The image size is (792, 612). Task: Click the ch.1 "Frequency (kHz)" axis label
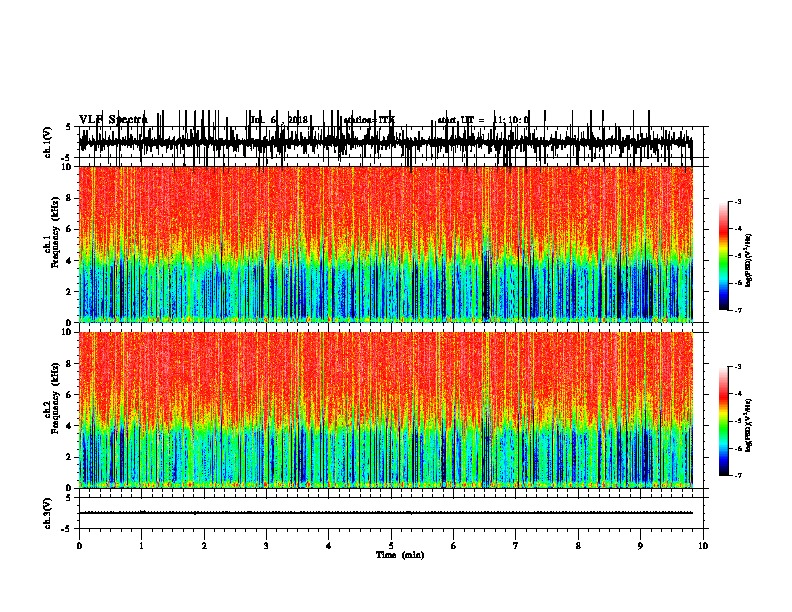tap(55, 232)
